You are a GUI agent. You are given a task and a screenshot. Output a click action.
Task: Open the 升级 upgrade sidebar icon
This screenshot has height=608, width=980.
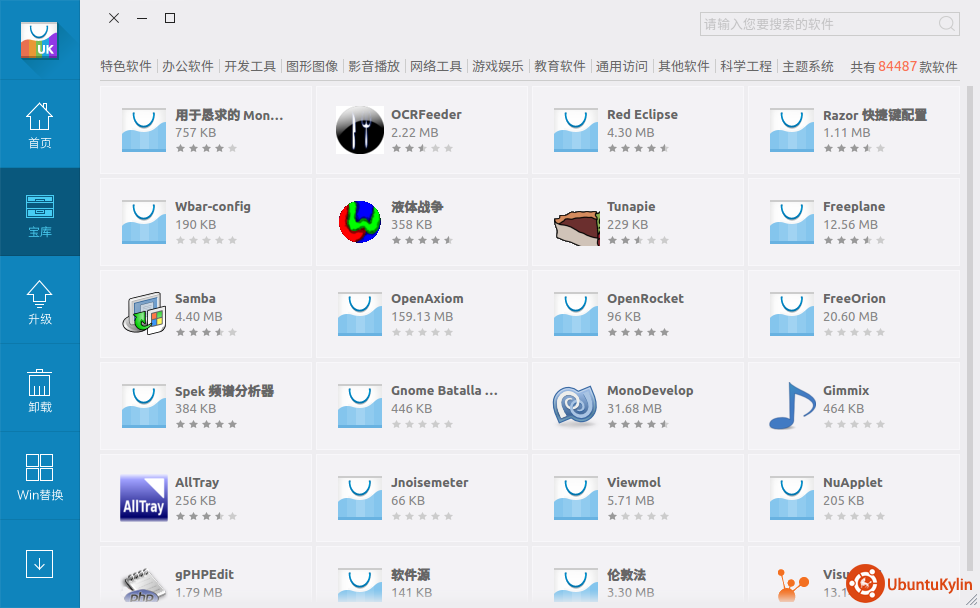coord(39,301)
